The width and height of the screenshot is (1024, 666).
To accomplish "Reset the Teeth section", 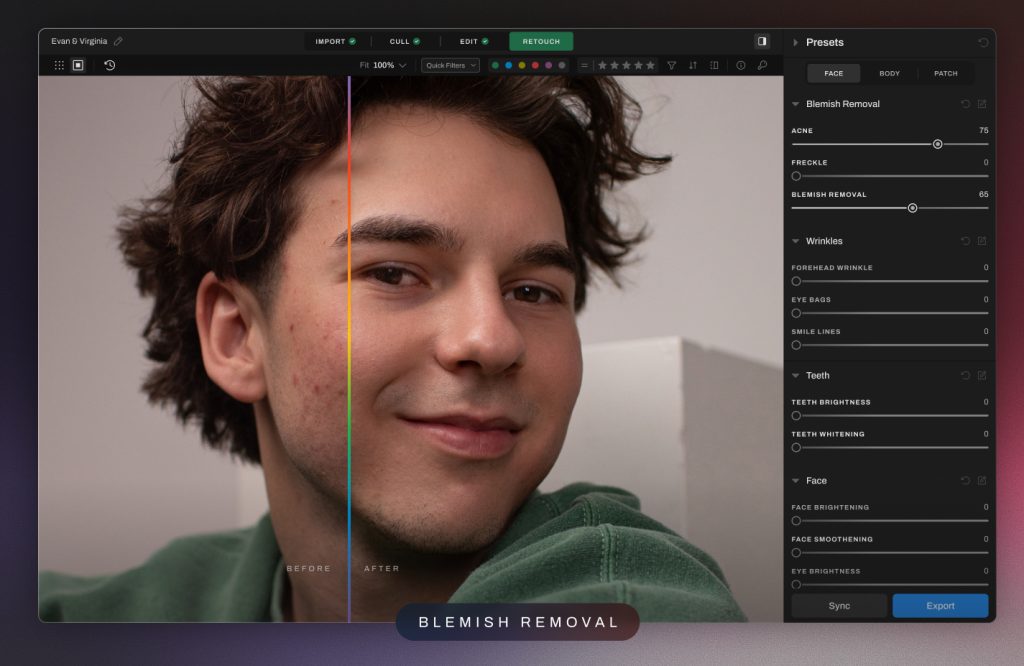I will point(965,375).
